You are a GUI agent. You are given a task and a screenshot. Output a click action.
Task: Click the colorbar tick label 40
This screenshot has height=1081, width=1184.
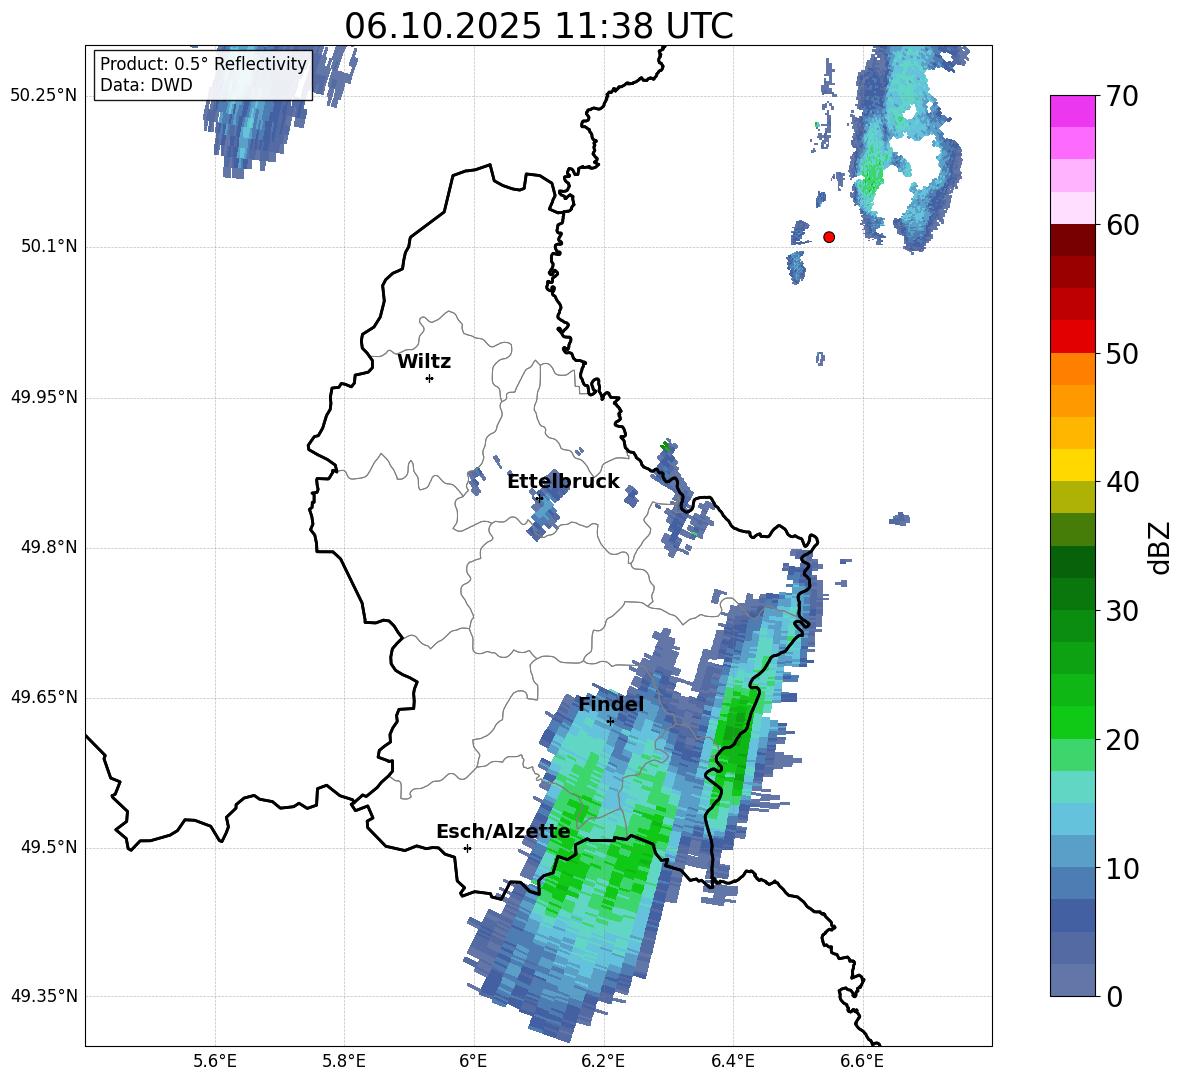1122,482
